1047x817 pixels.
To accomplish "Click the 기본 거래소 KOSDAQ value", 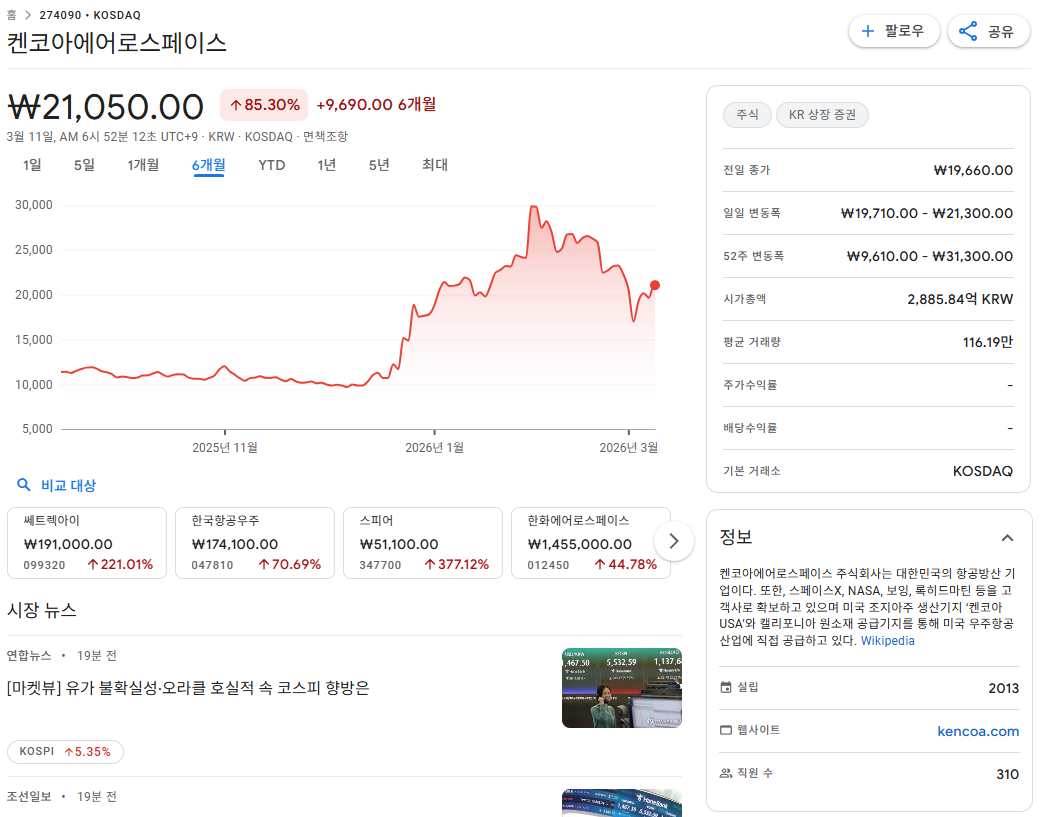I will 983,471.
